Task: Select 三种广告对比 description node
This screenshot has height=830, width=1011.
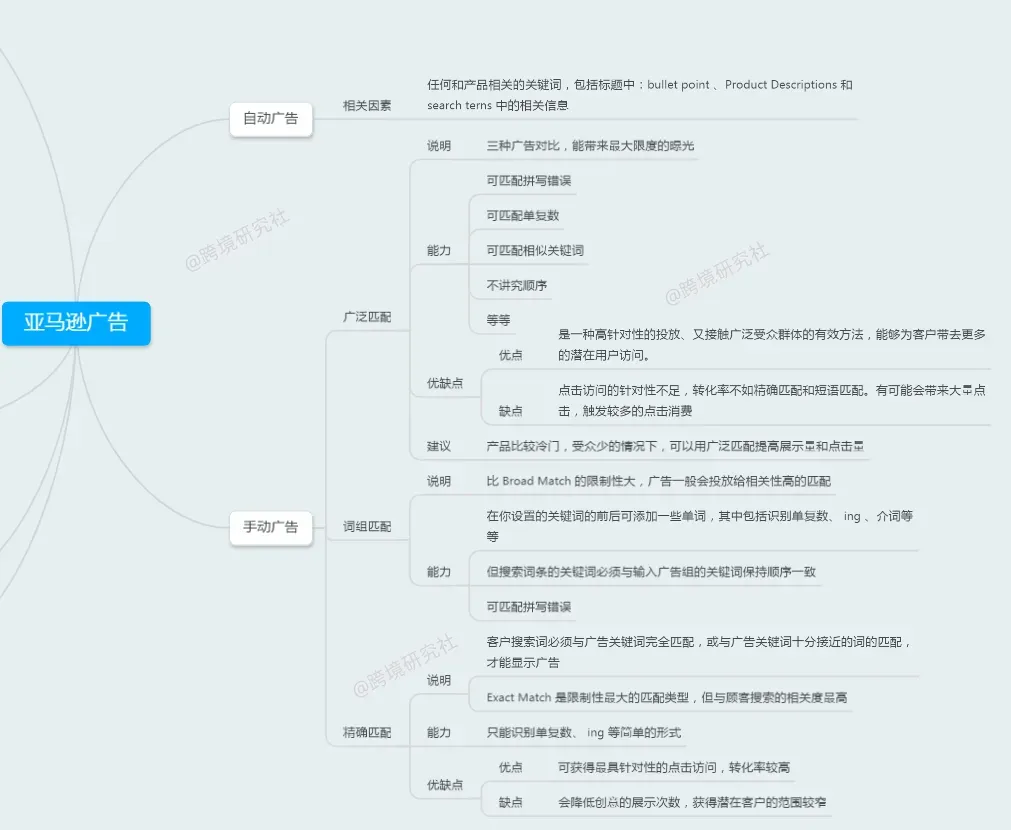Action: pos(590,146)
